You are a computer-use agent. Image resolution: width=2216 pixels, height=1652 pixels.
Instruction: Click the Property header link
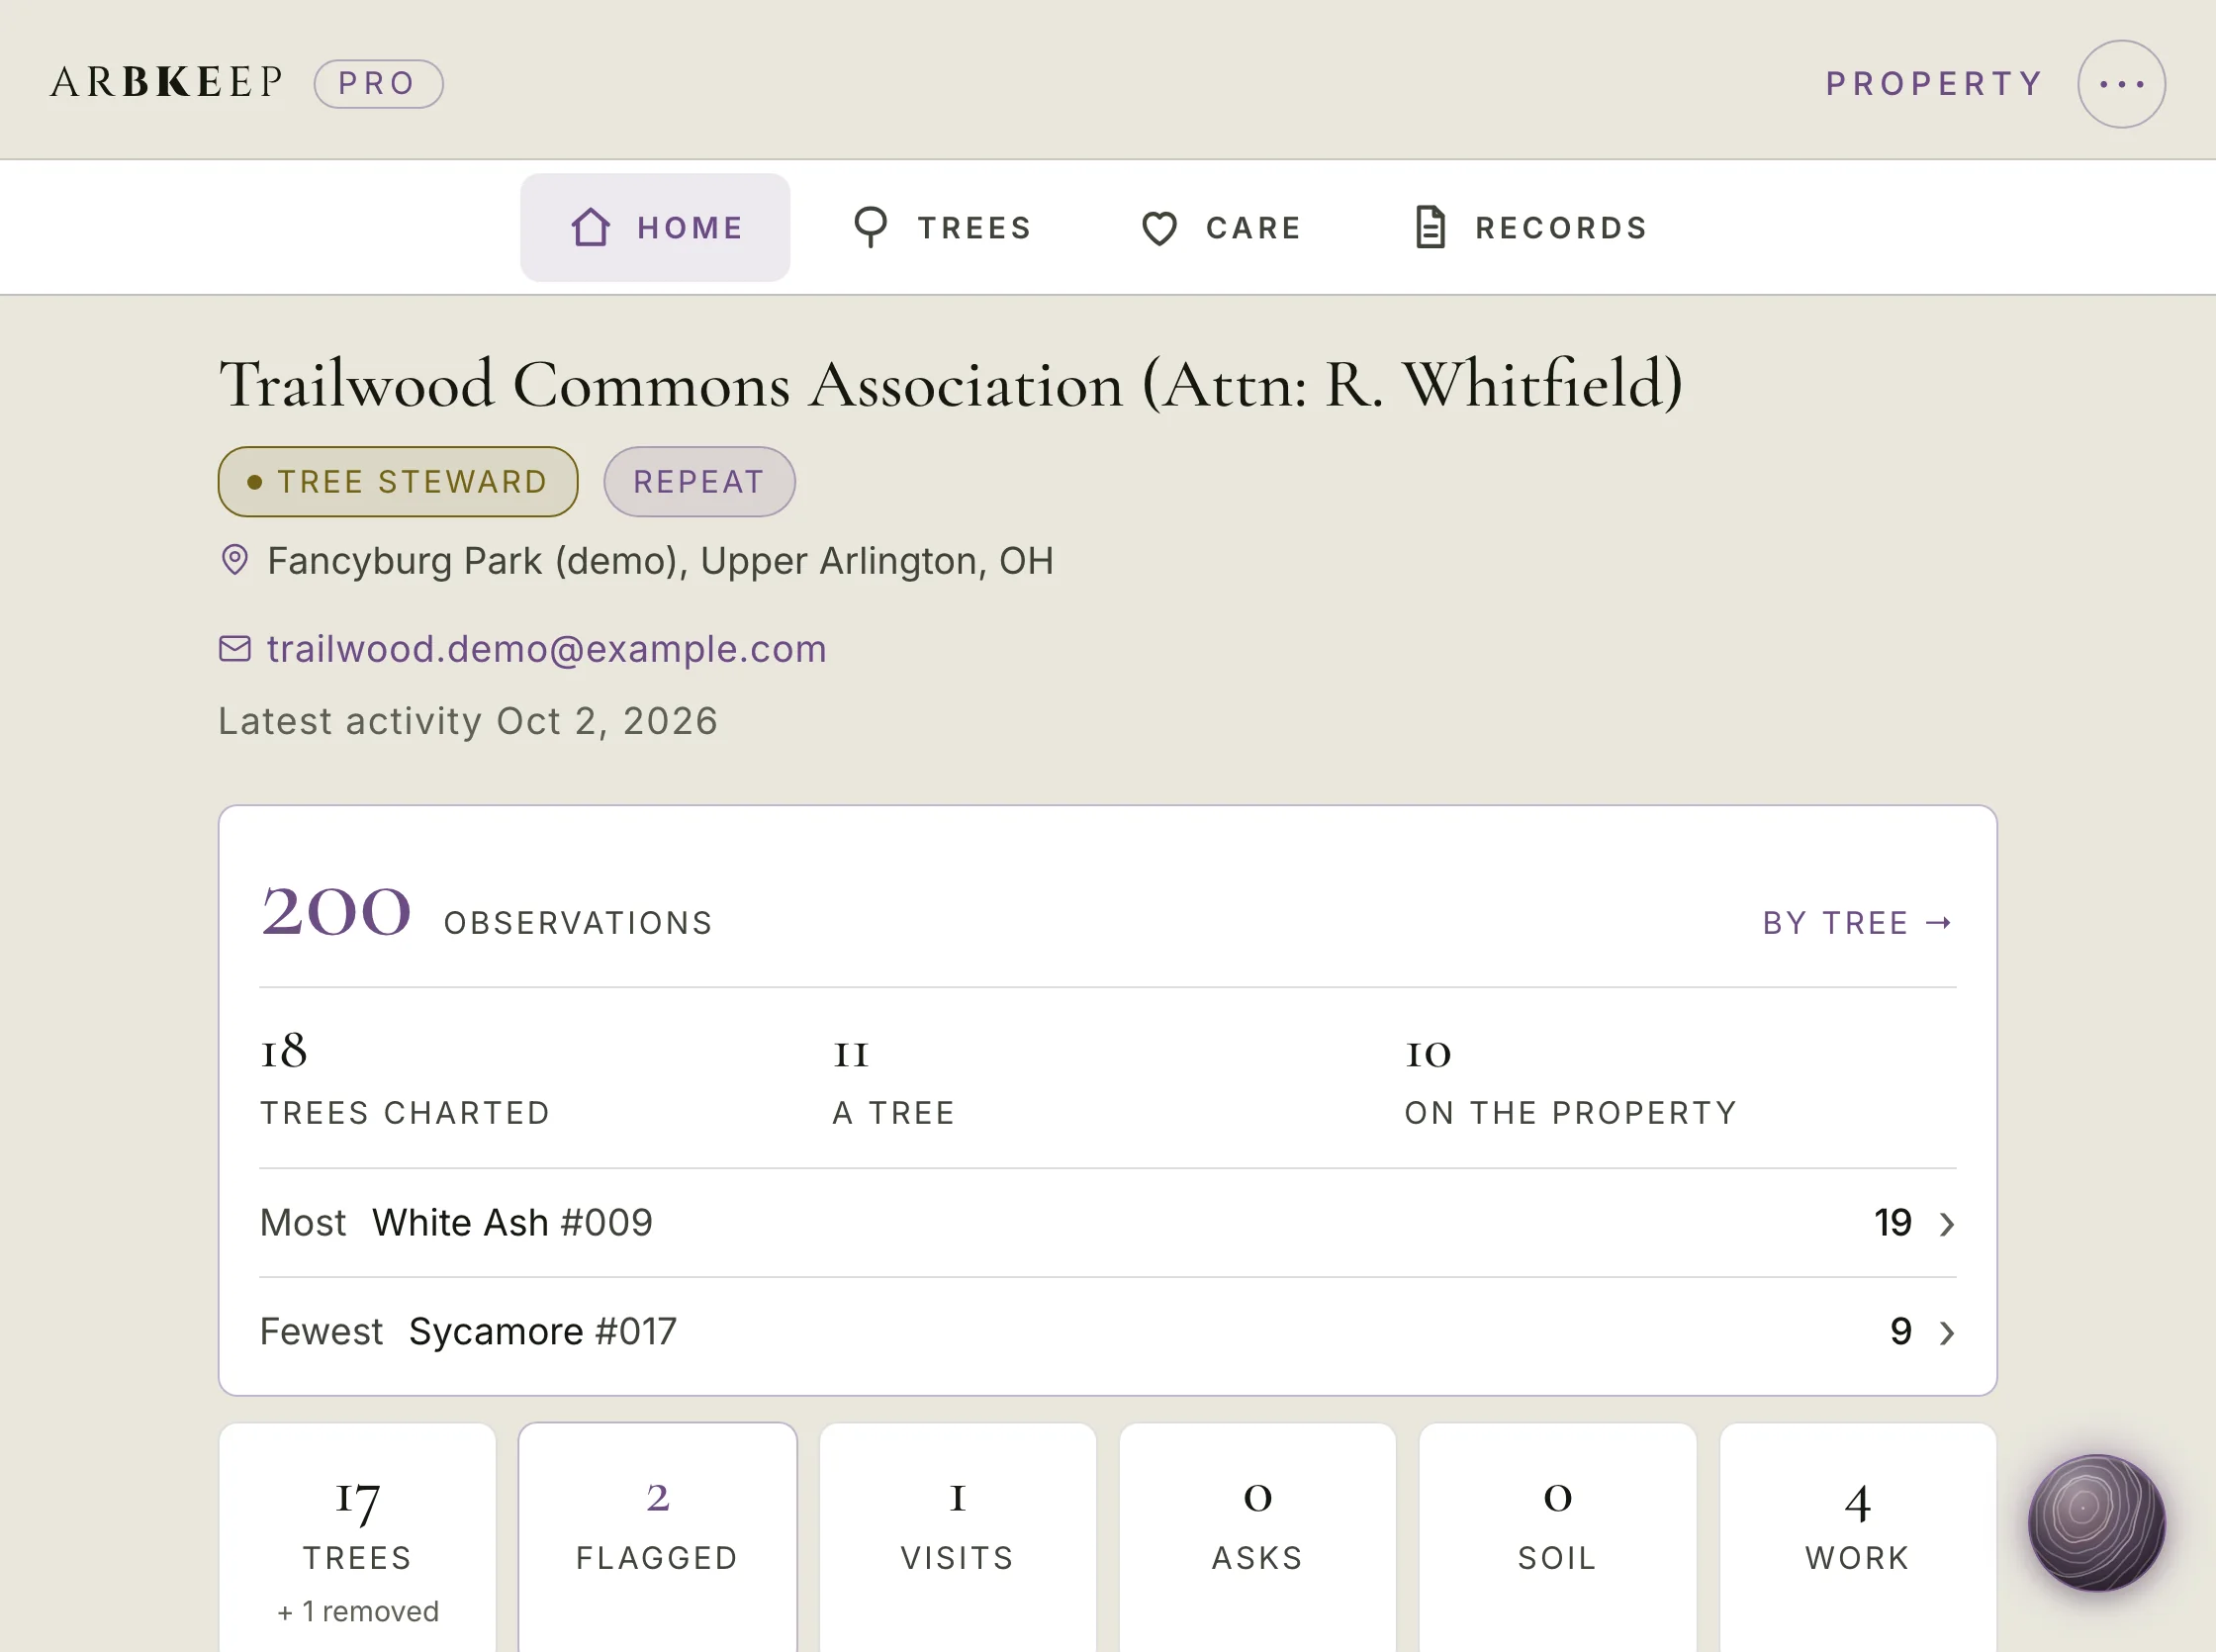pos(1934,84)
